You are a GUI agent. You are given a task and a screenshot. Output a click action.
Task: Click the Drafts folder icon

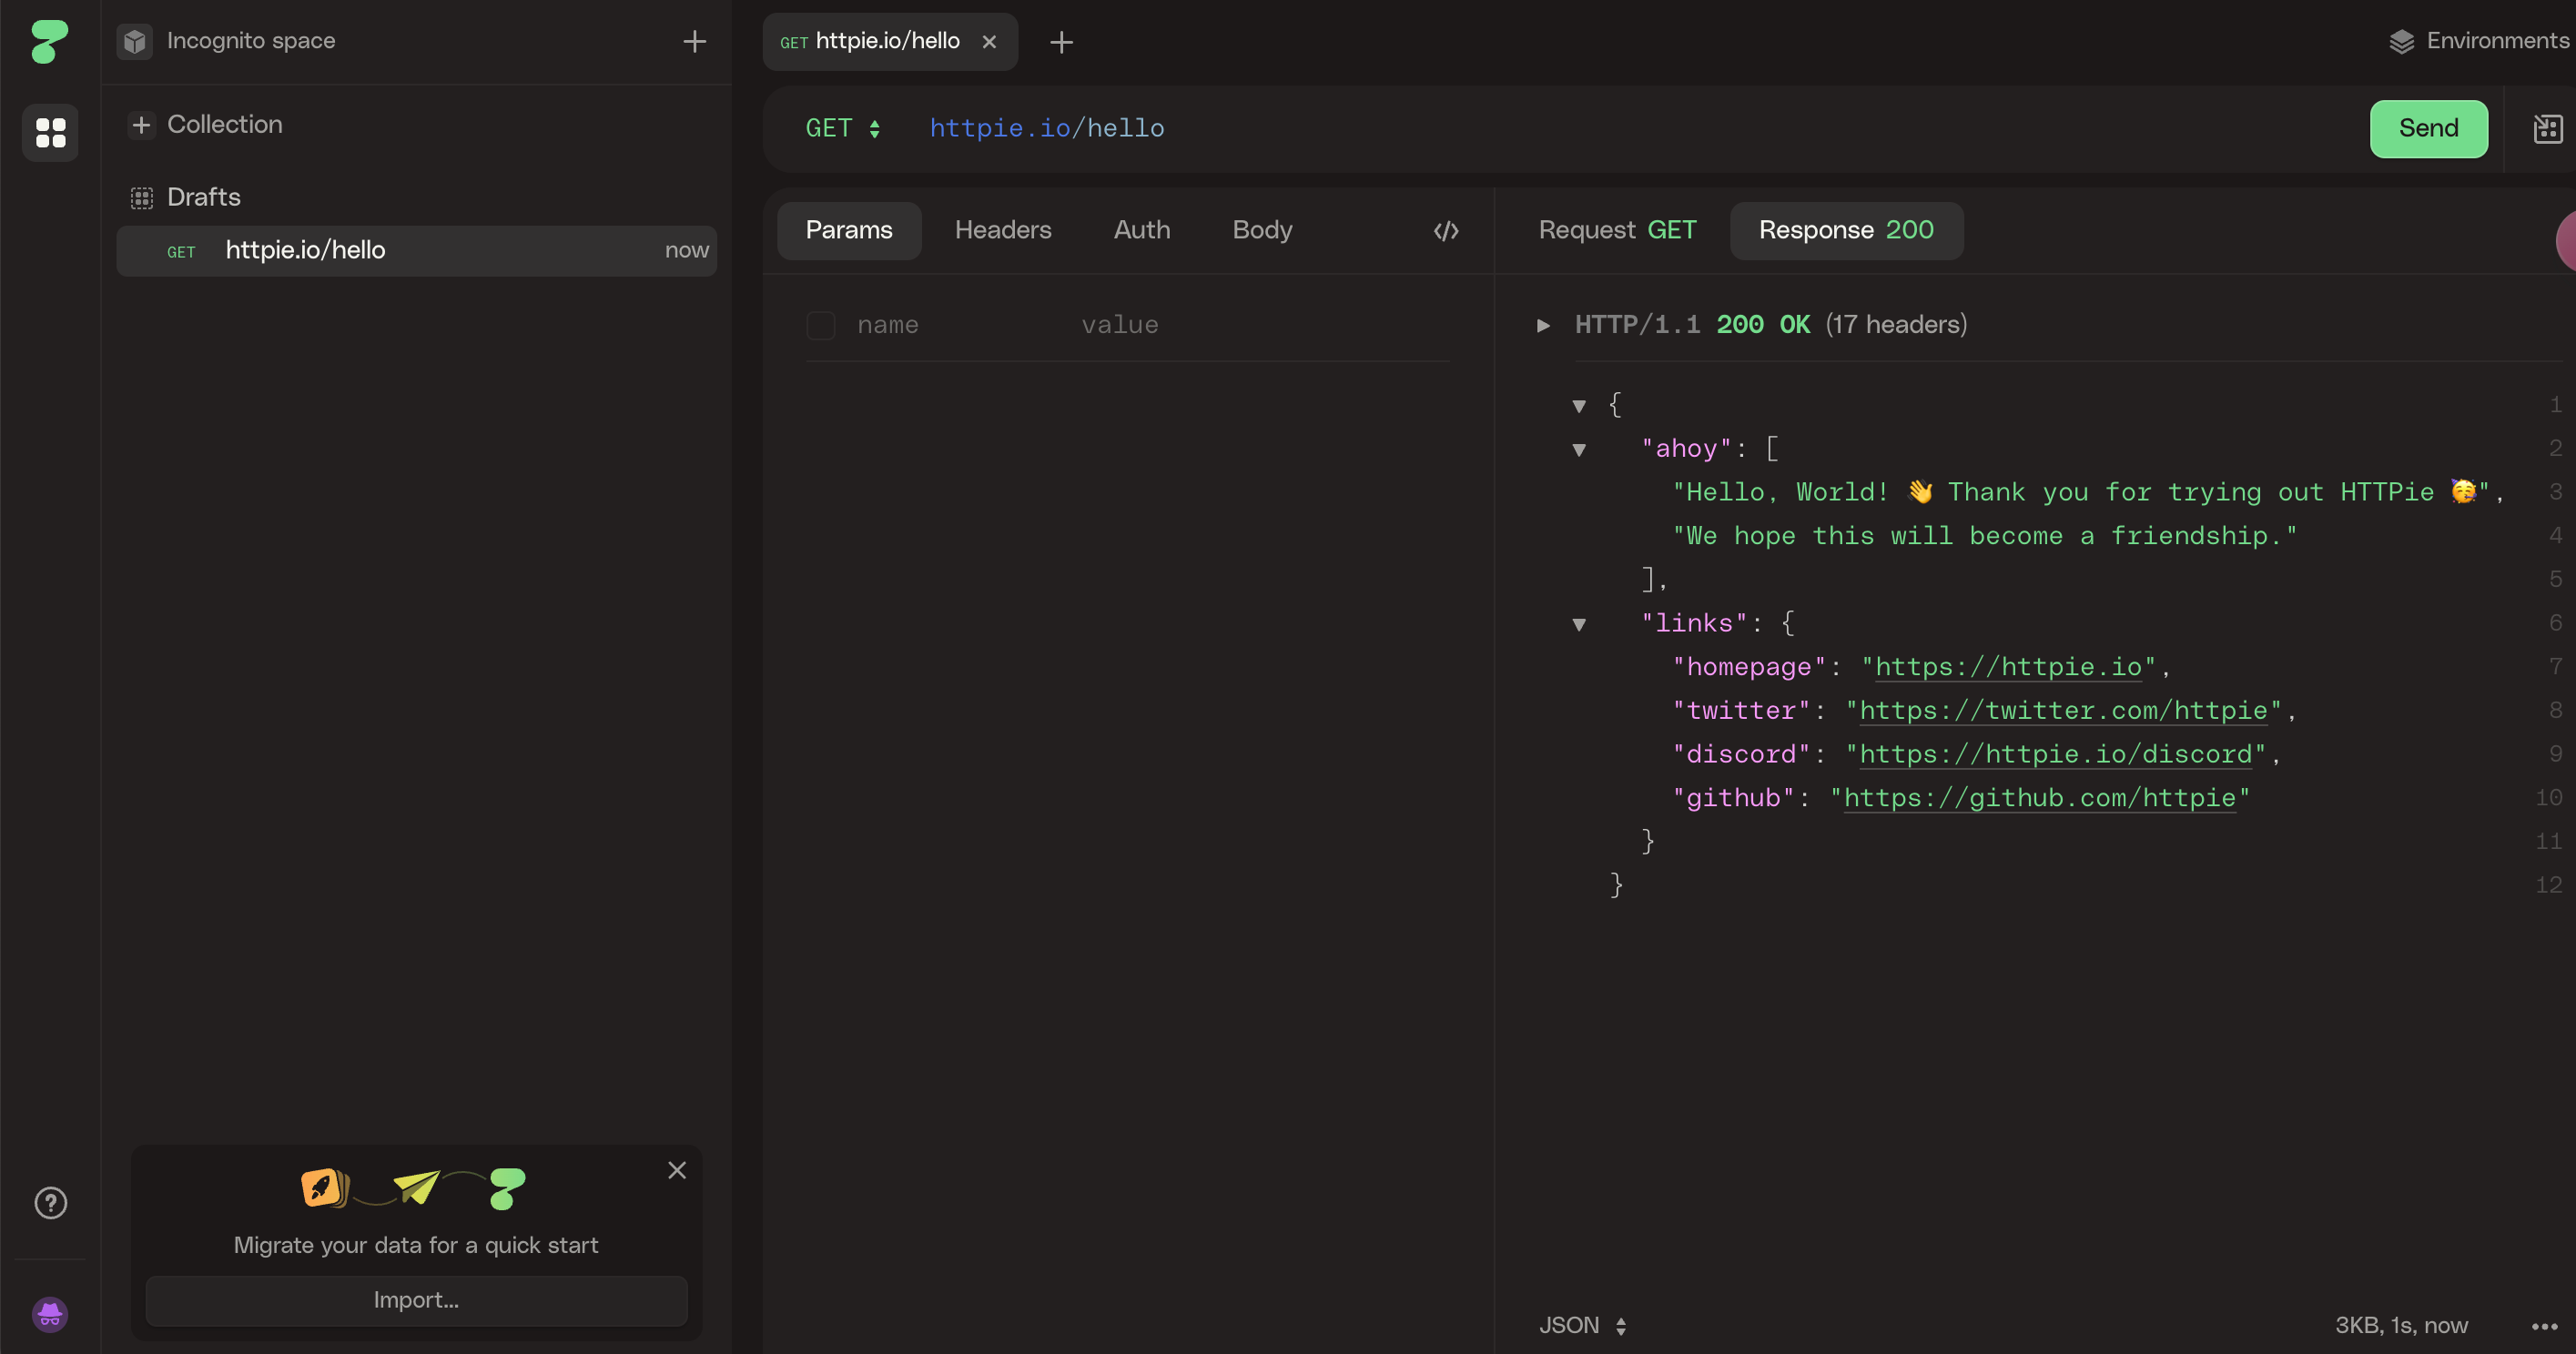141,197
